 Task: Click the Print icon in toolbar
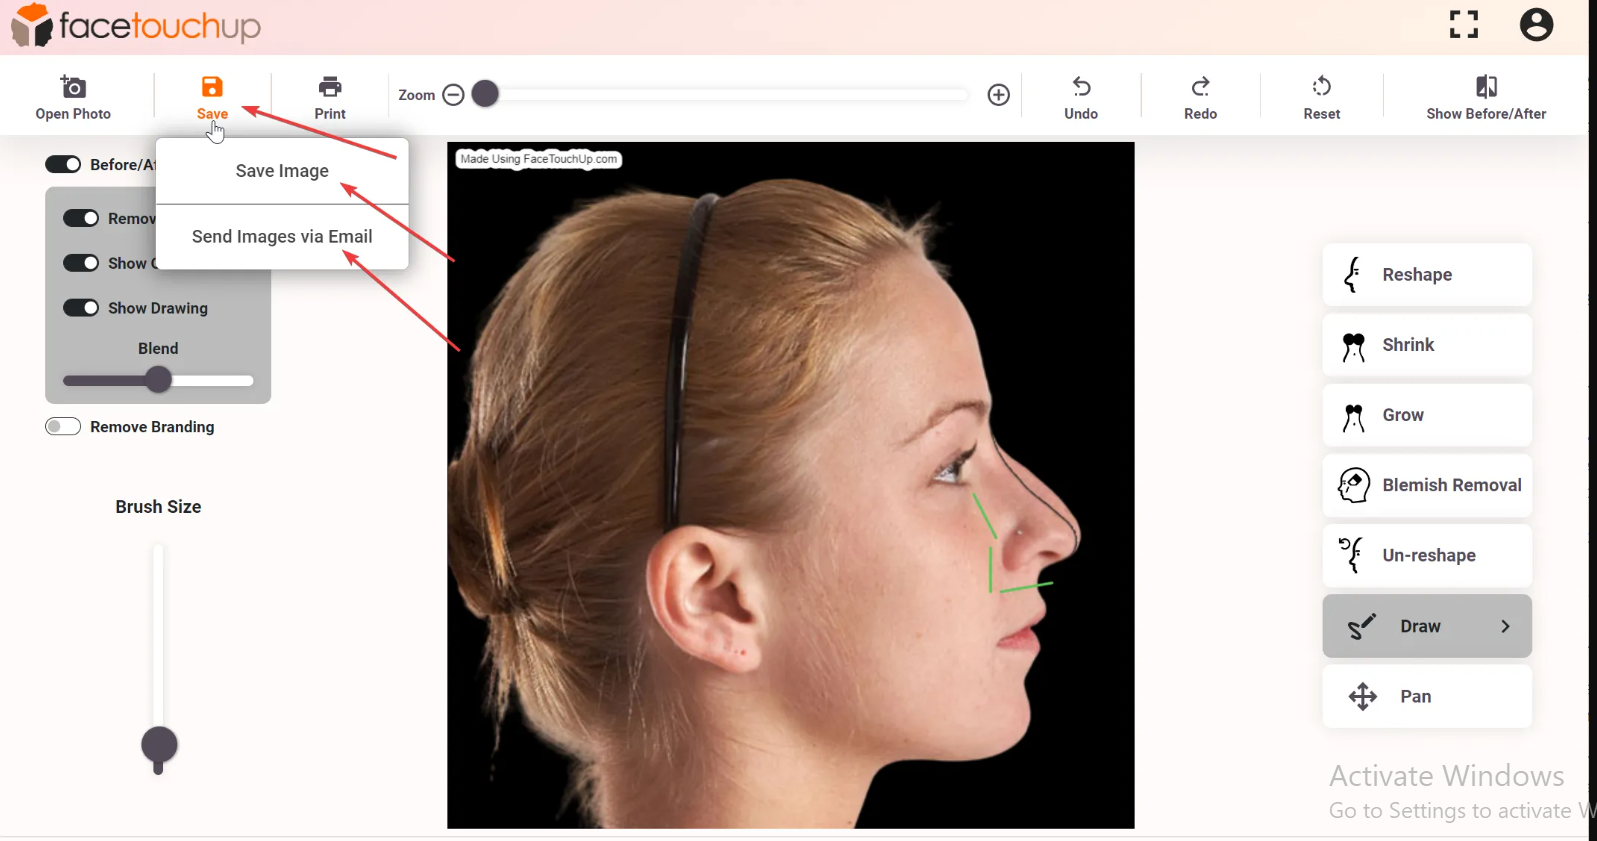pyautogui.click(x=330, y=87)
